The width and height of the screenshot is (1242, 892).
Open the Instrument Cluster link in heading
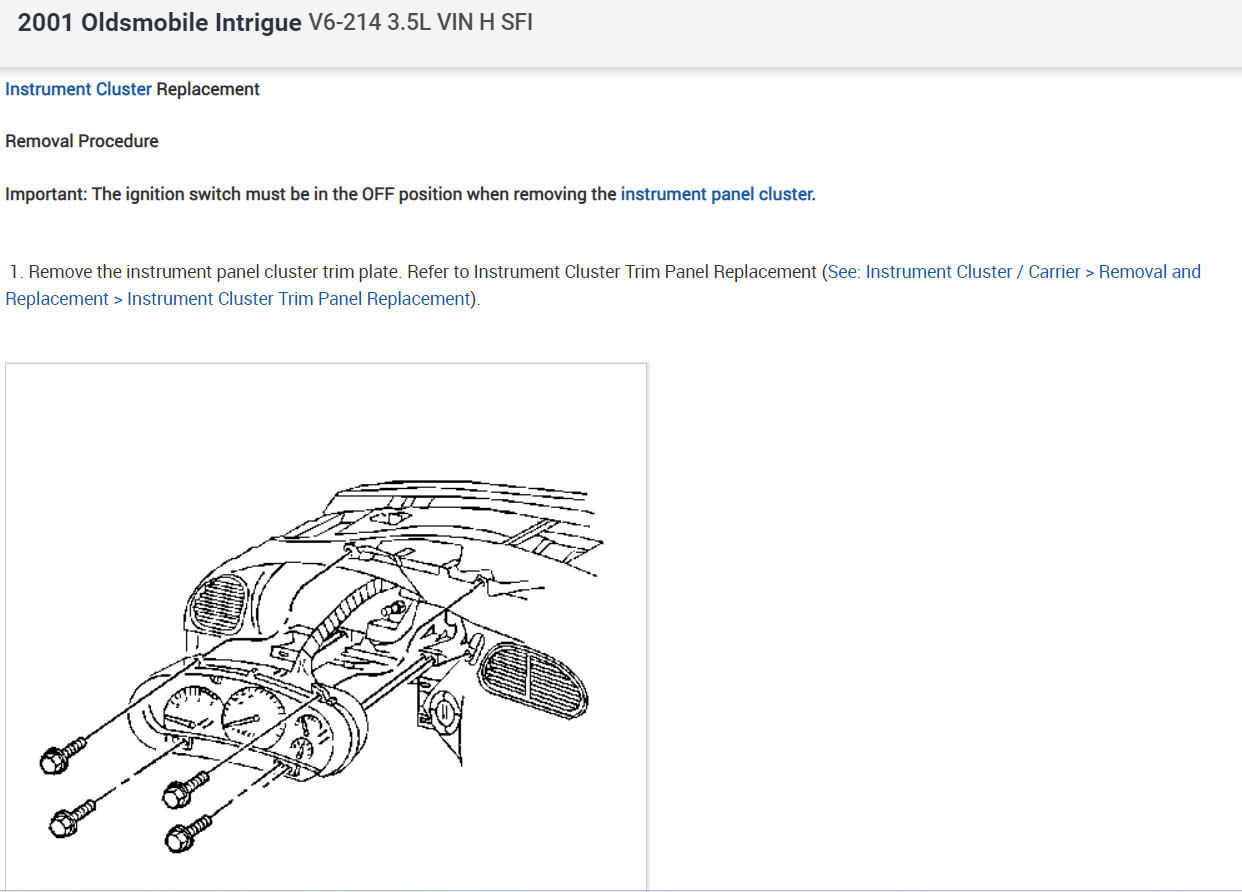(78, 89)
